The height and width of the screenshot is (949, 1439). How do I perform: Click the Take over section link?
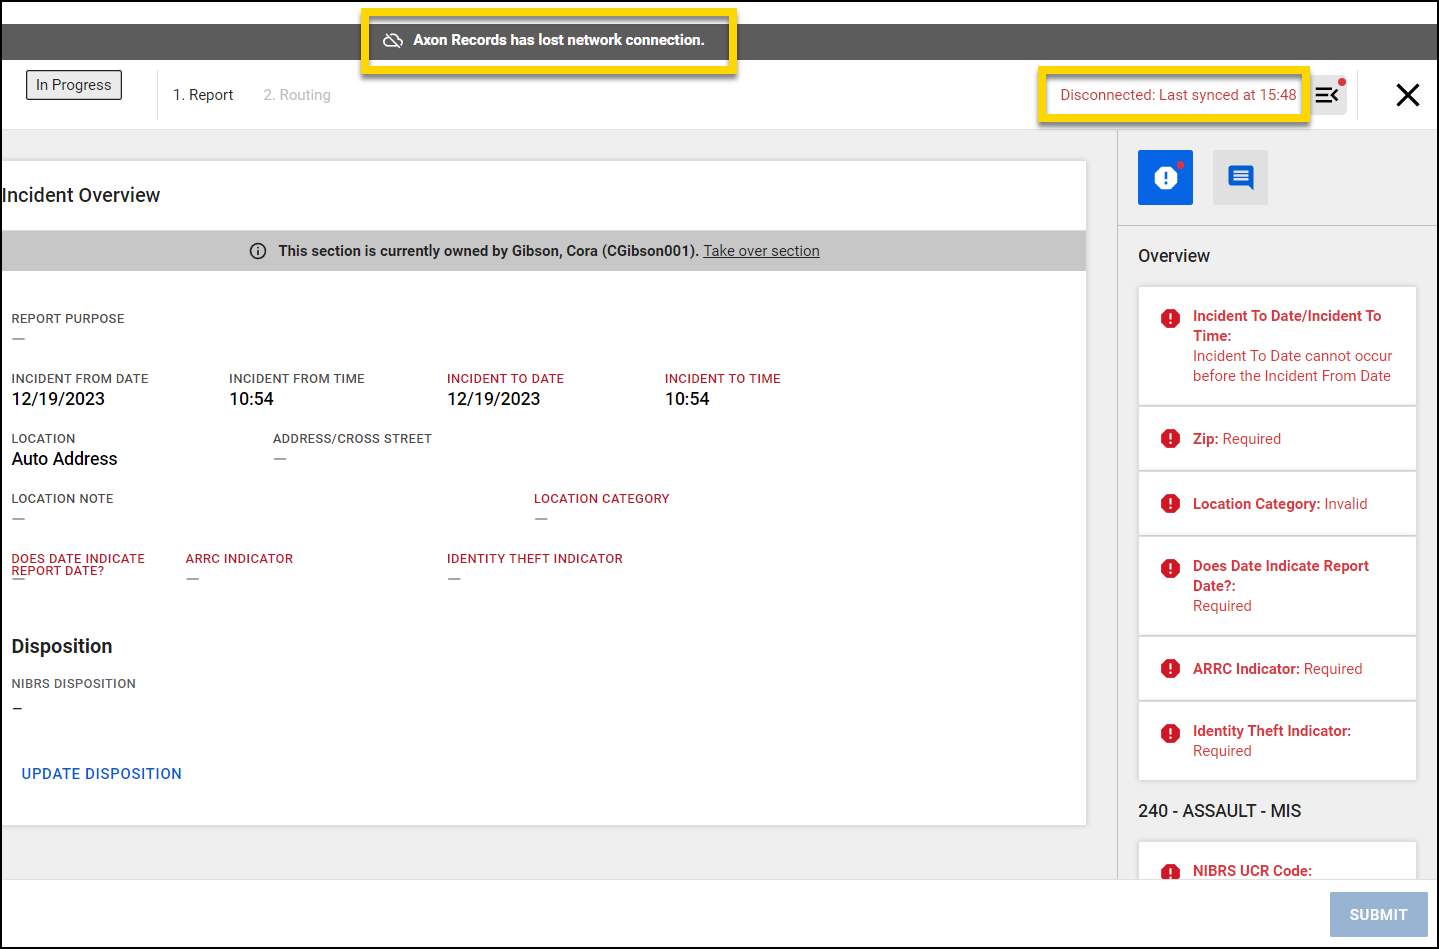tap(761, 250)
